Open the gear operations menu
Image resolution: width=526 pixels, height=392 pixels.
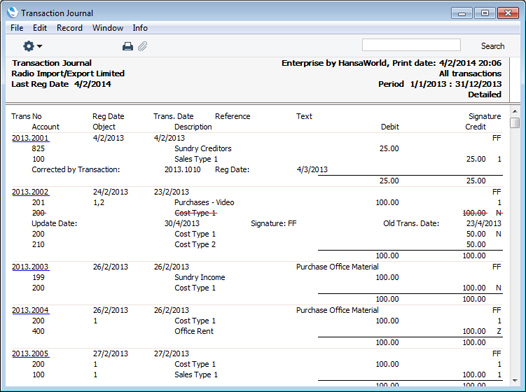[x=32, y=46]
